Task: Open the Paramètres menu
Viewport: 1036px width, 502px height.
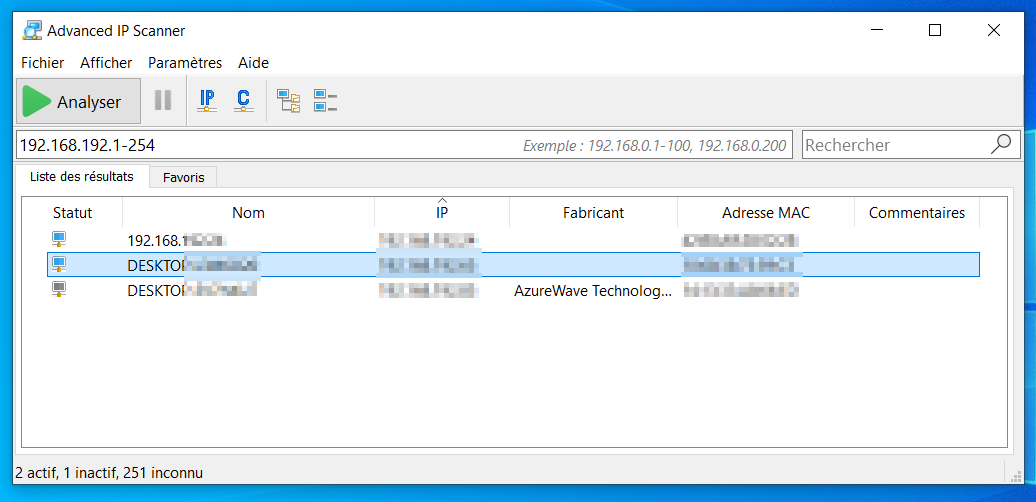Action: pyautogui.click(x=185, y=63)
